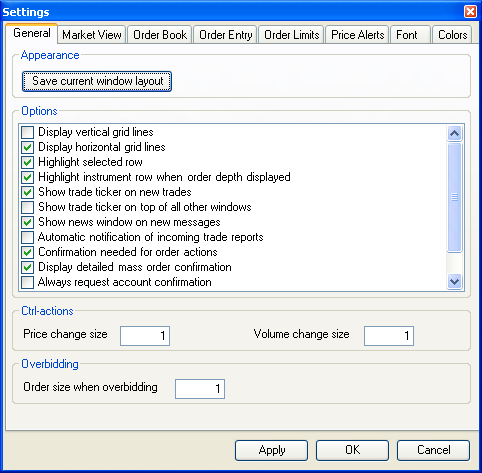This screenshot has width=482, height=473.
Task: Close the Settings dialog with X
Action: (470, 12)
